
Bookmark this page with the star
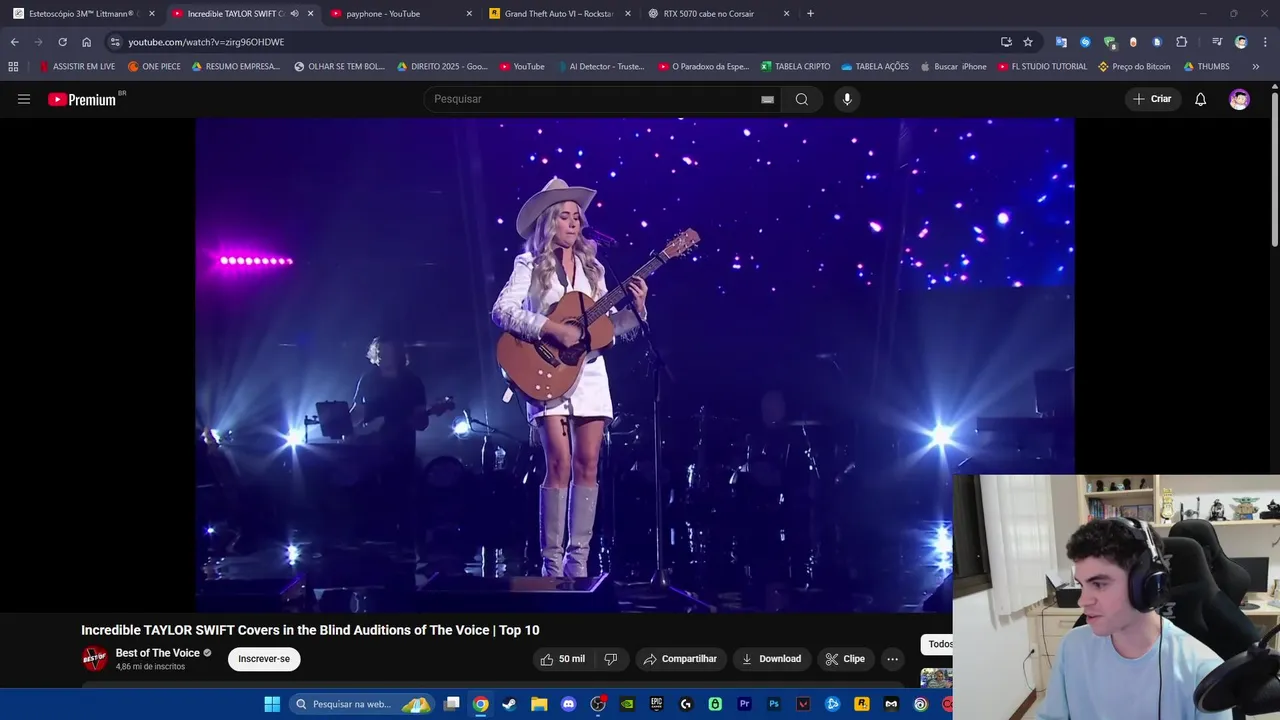[x=1028, y=42]
